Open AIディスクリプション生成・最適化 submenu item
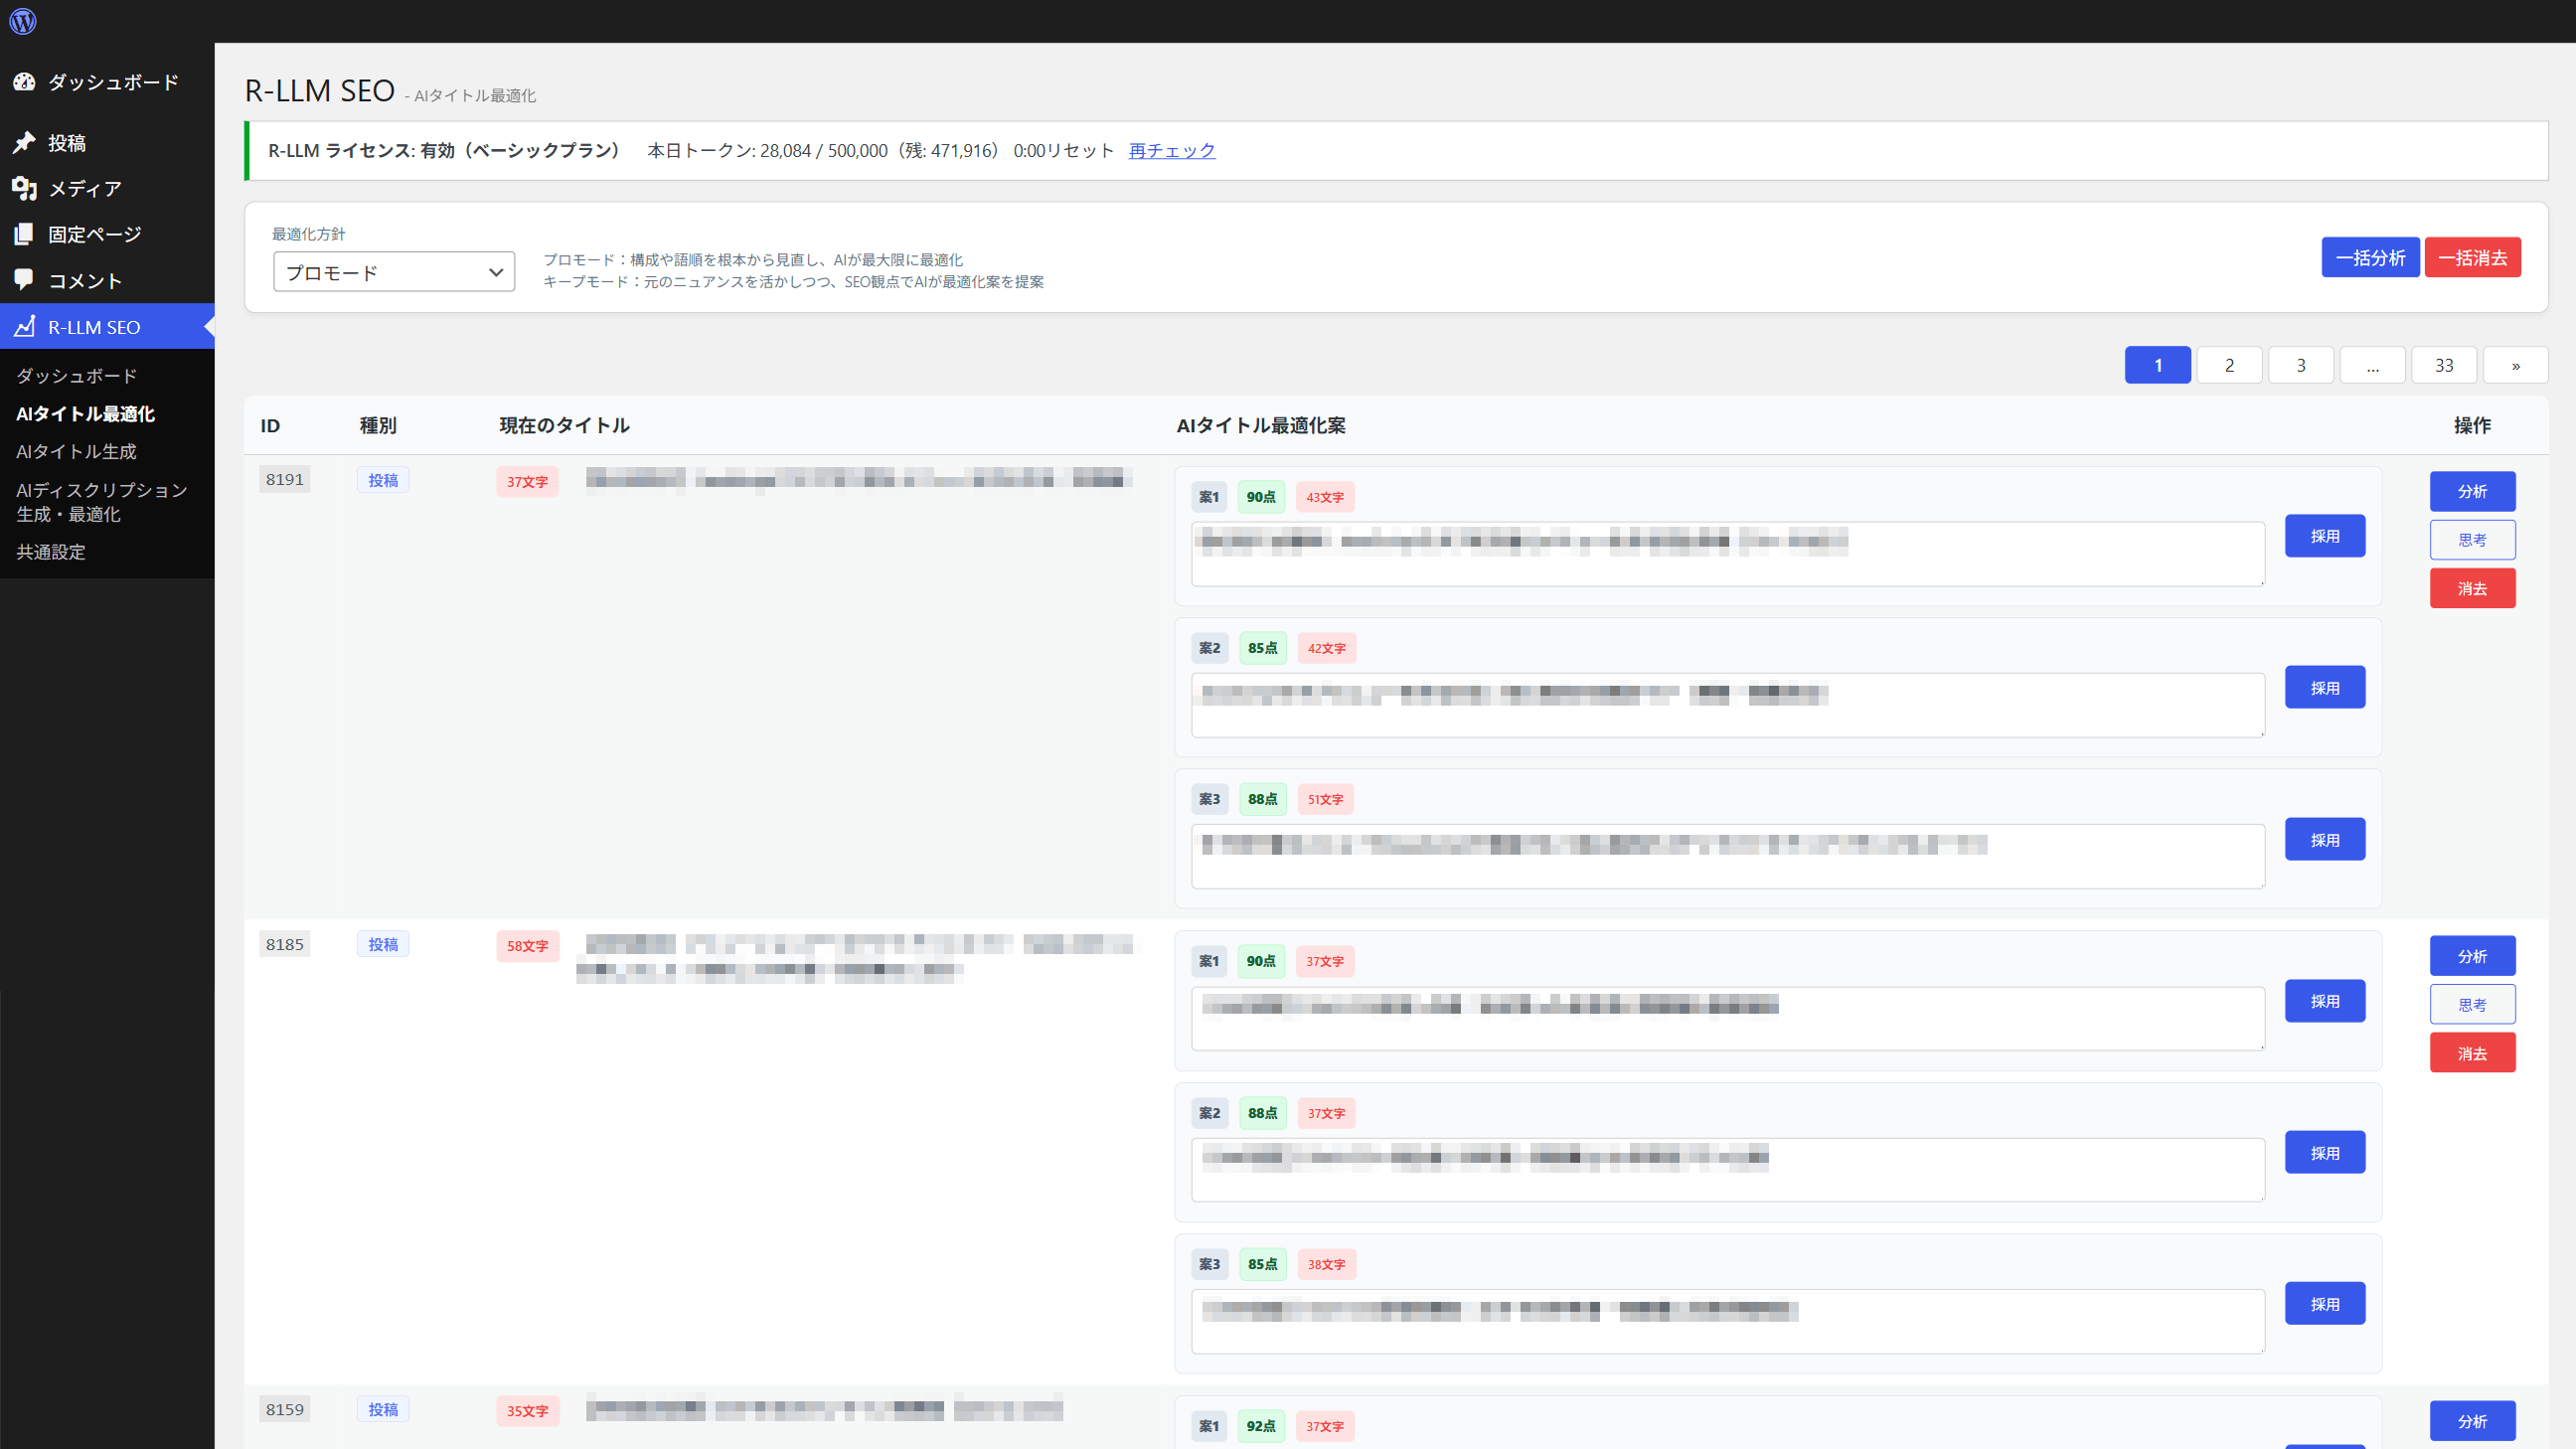 click(102, 502)
